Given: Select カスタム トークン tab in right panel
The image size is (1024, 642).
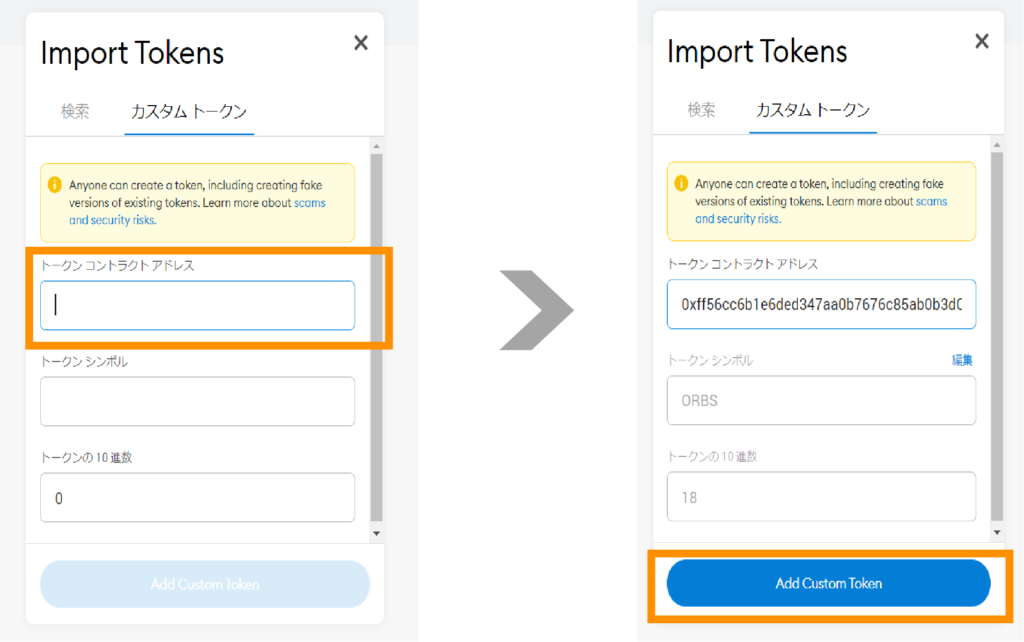Looking at the screenshot, I should pyautogui.click(x=812, y=110).
